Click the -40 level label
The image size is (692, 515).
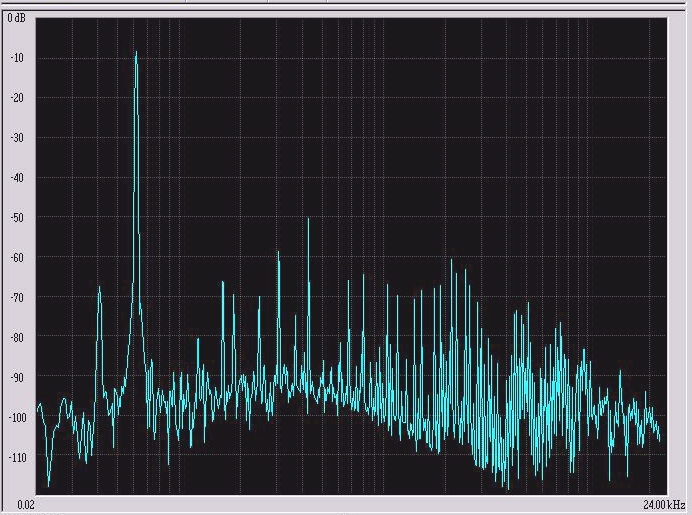[18, 177]
